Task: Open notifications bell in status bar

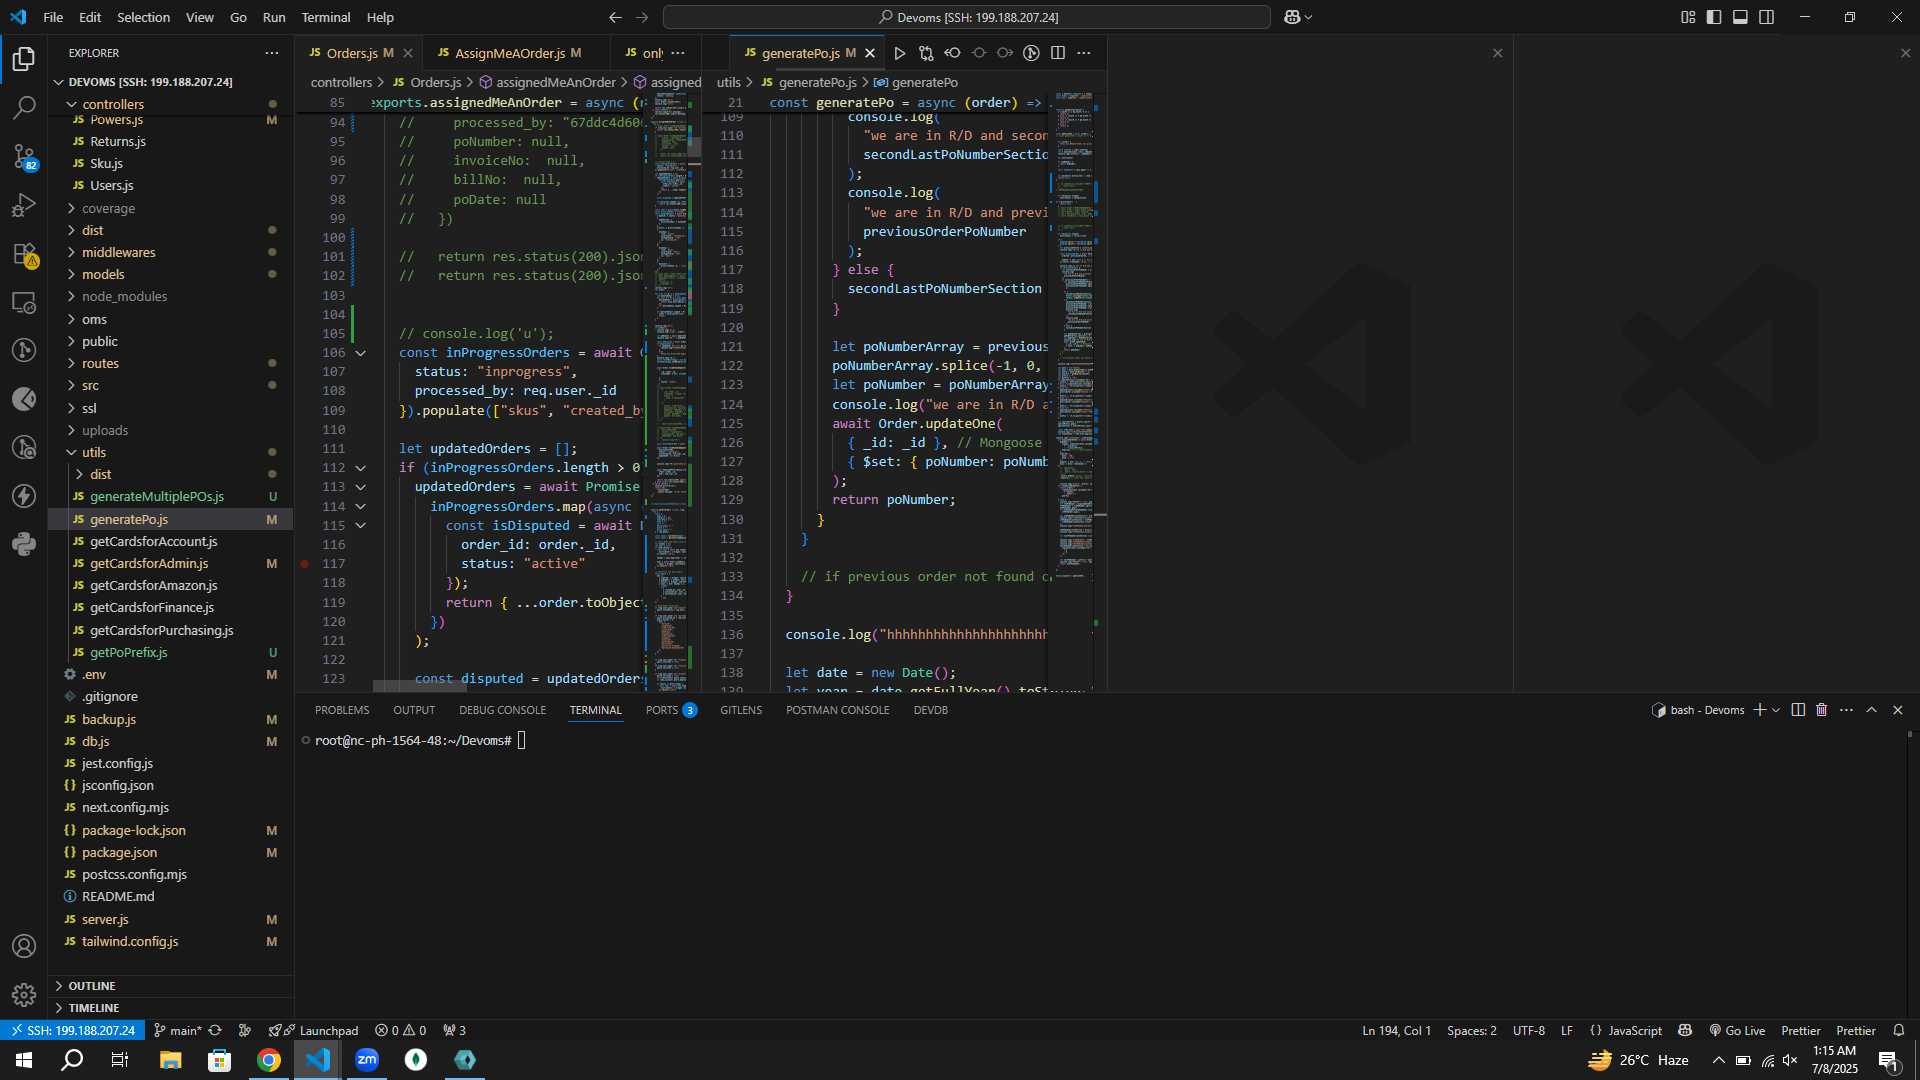Action: pos(1898,1030)
